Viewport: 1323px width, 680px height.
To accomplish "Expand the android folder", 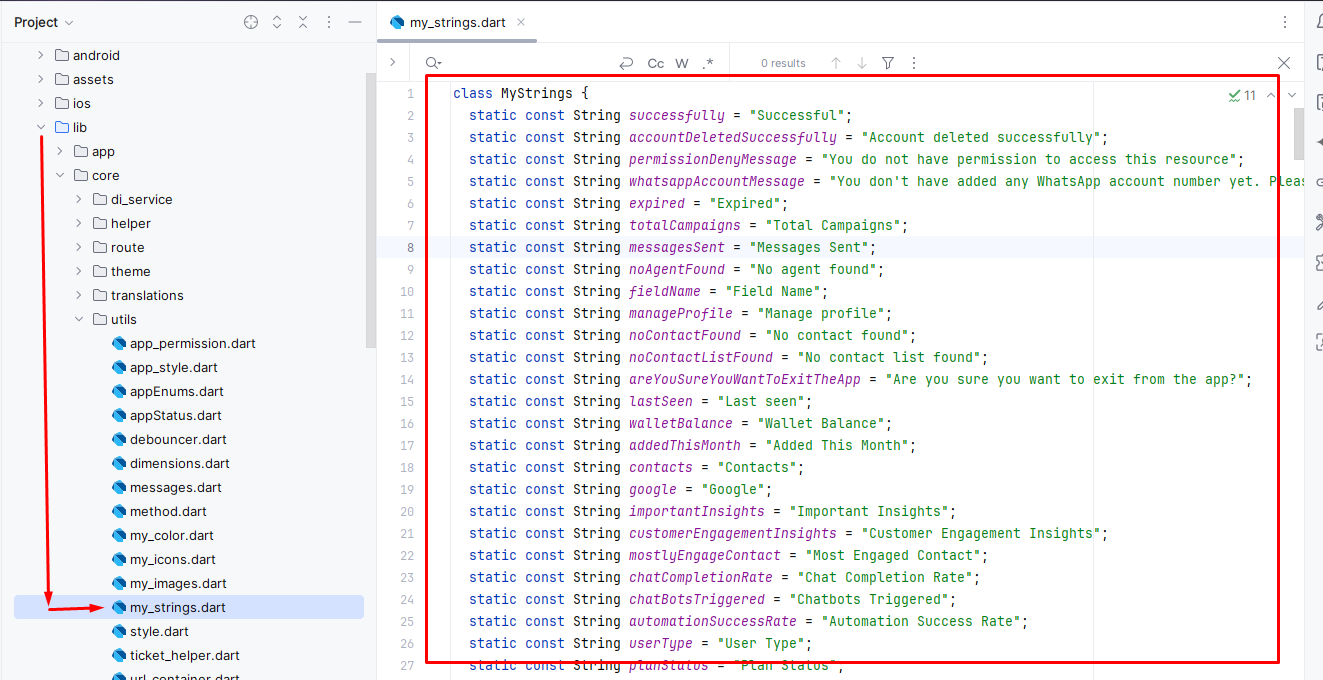I will (x=40, y=56).
